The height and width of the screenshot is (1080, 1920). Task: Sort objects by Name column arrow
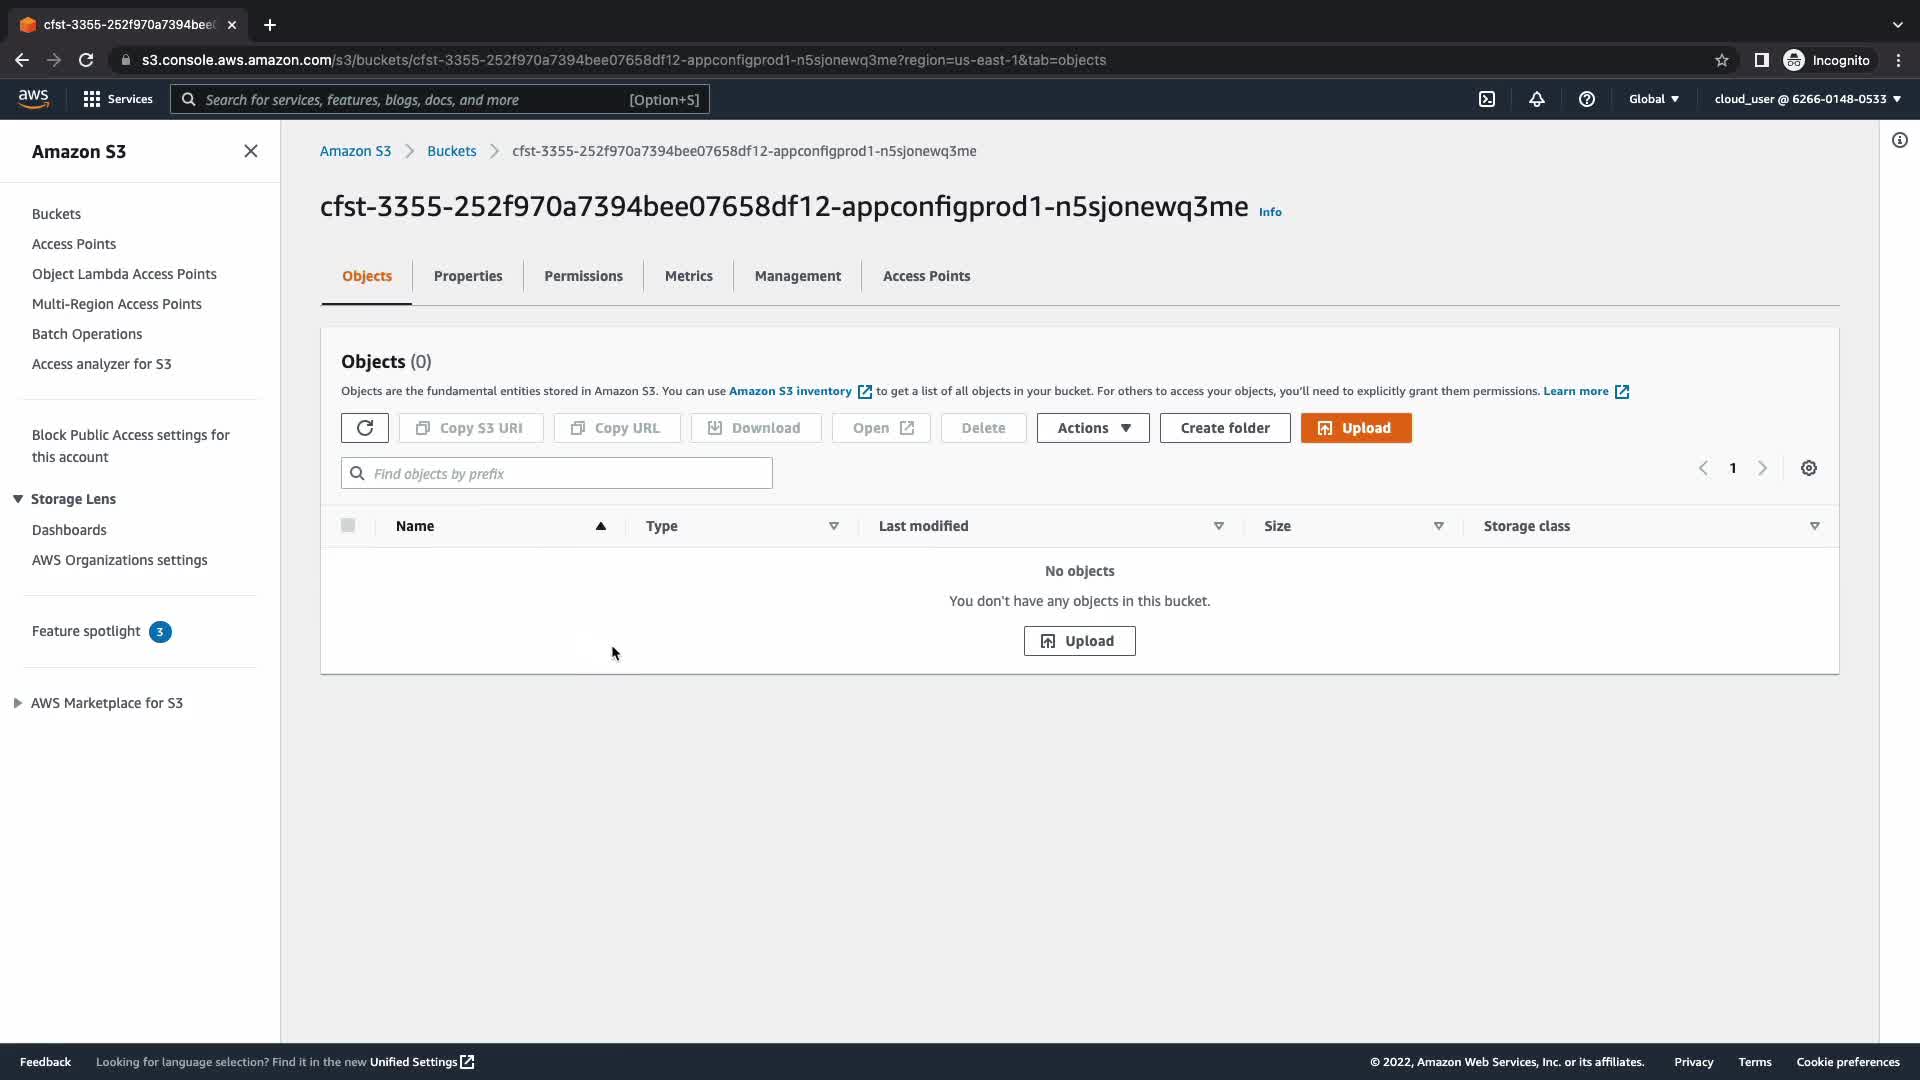[x=601, y=526]
